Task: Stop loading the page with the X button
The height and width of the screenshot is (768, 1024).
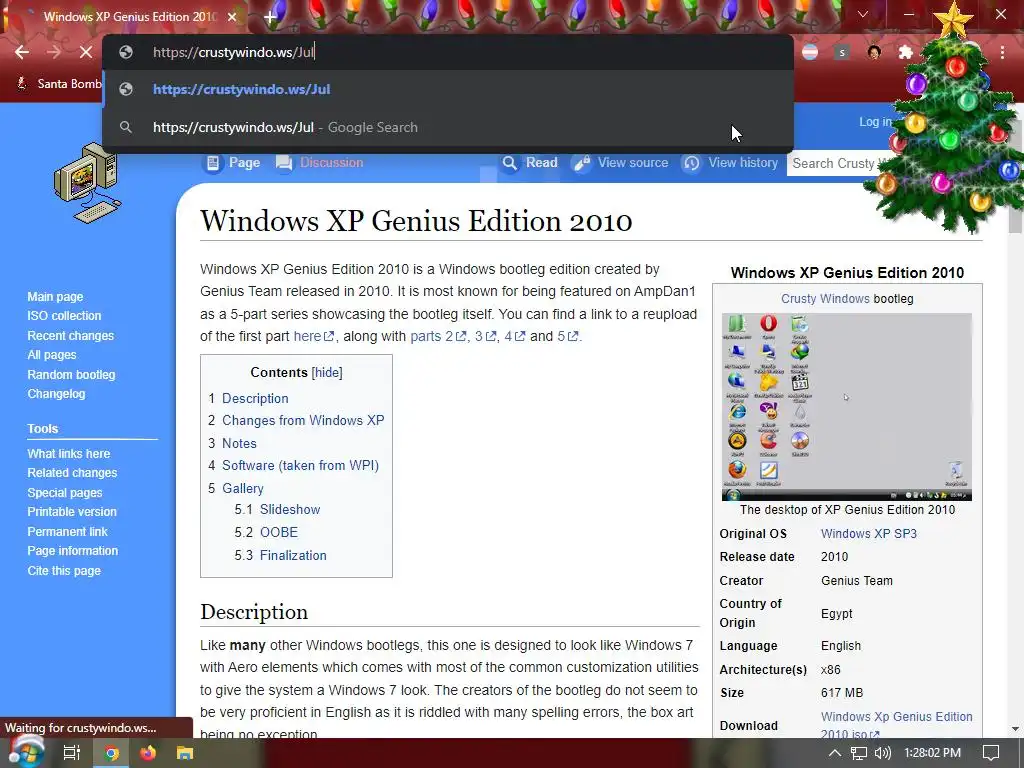Action: click(86, 52)
